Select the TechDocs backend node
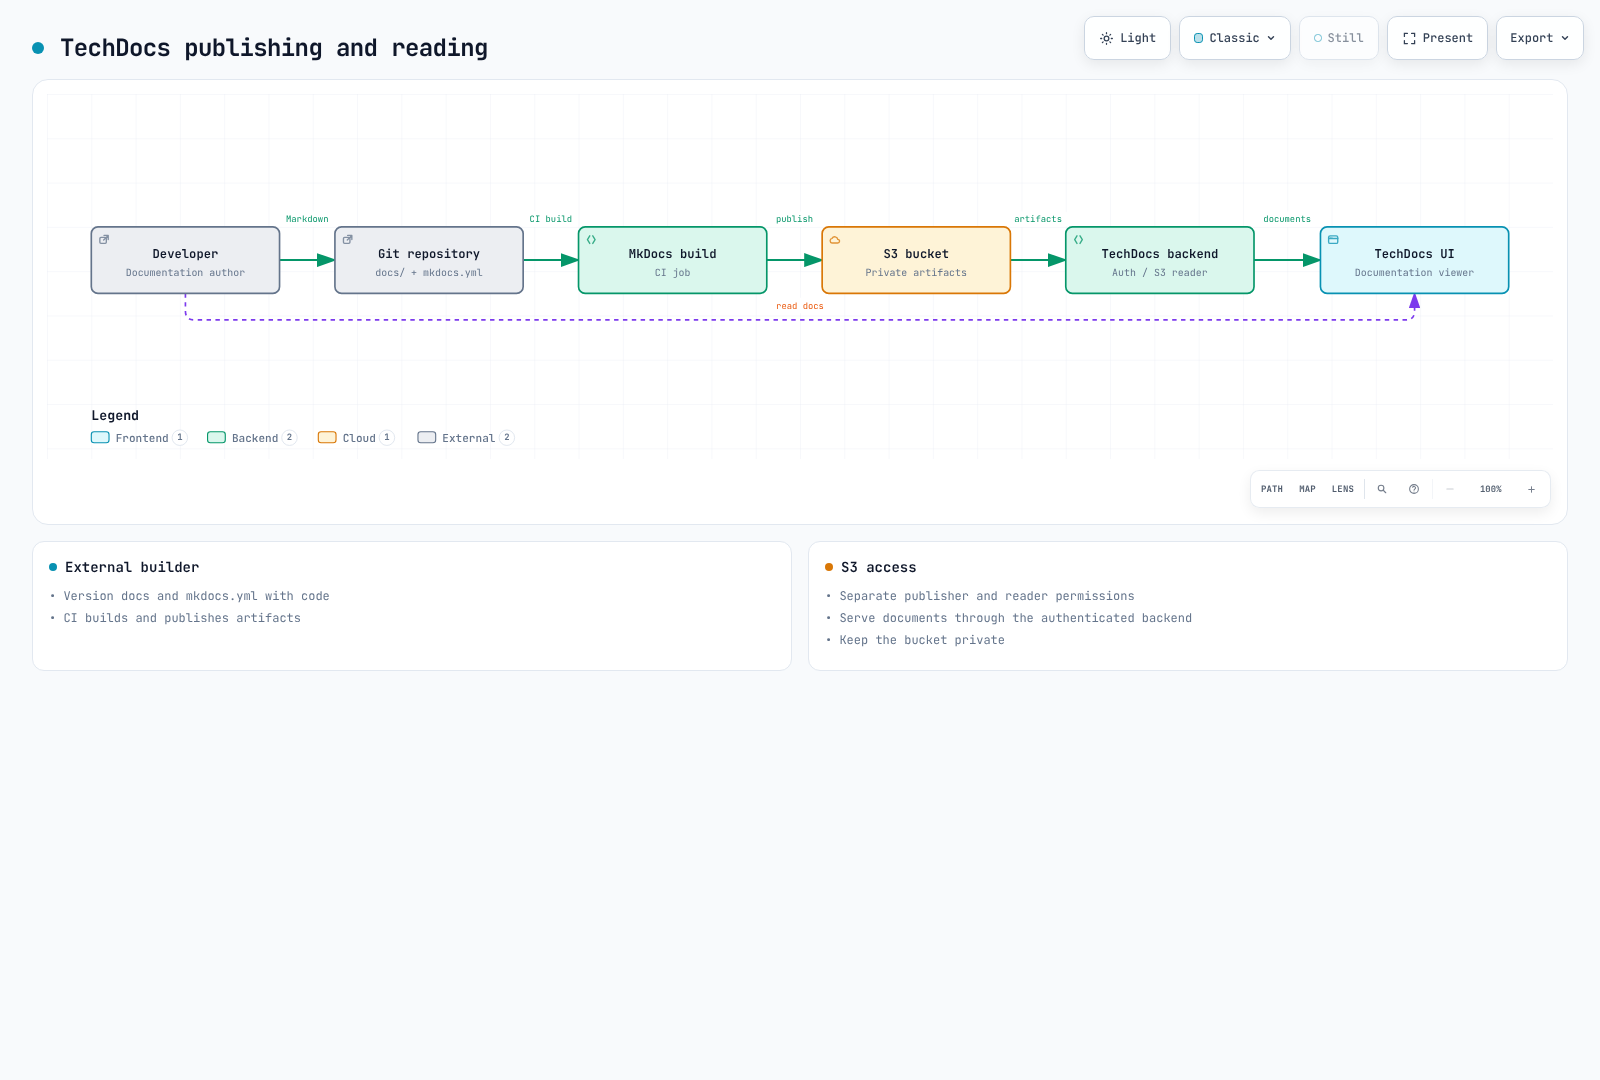This screenshot has width=1600, height=1080. [1160, 260]
